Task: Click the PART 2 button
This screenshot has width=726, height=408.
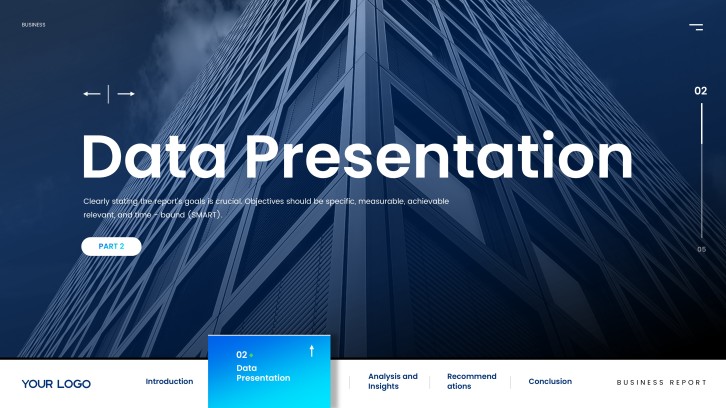Action: click(x=111, y=246)
